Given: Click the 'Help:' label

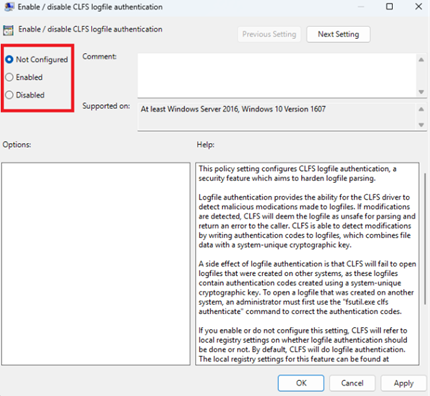Looking at the screenshot, I should 205,145.
